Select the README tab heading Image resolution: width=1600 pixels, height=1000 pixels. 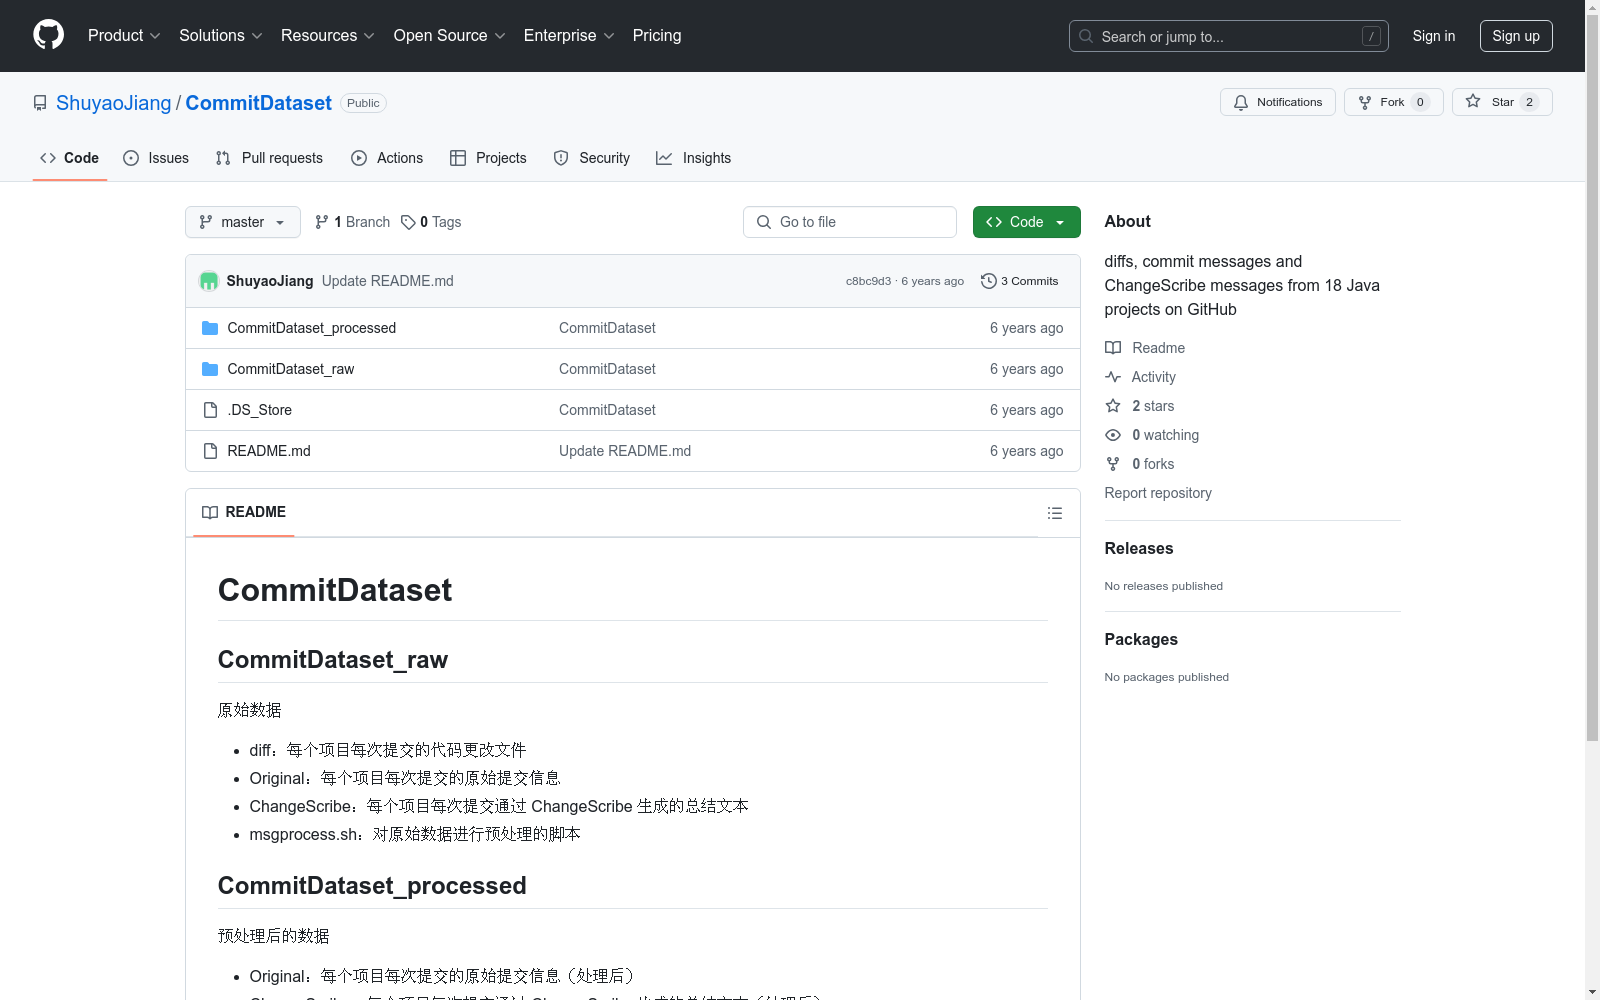[x=244, y=512]
